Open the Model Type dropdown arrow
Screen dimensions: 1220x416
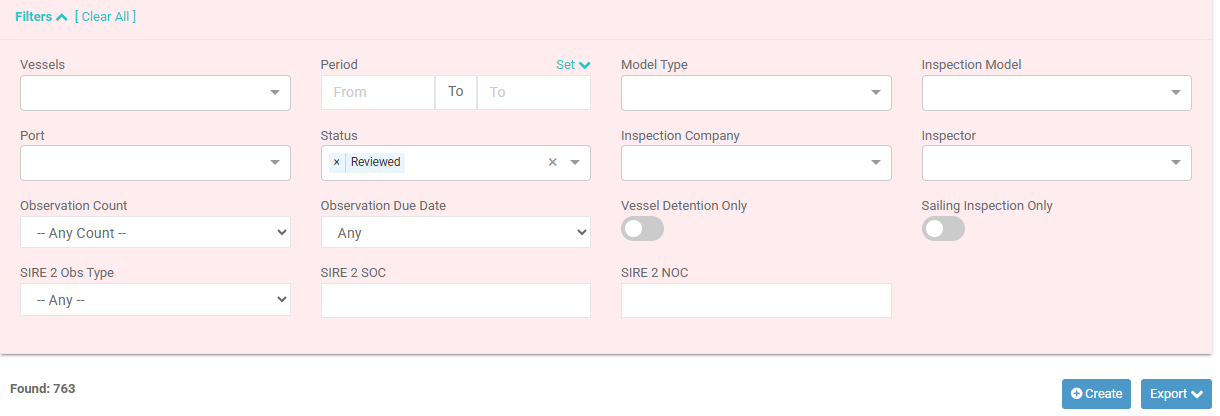(876, 92)
